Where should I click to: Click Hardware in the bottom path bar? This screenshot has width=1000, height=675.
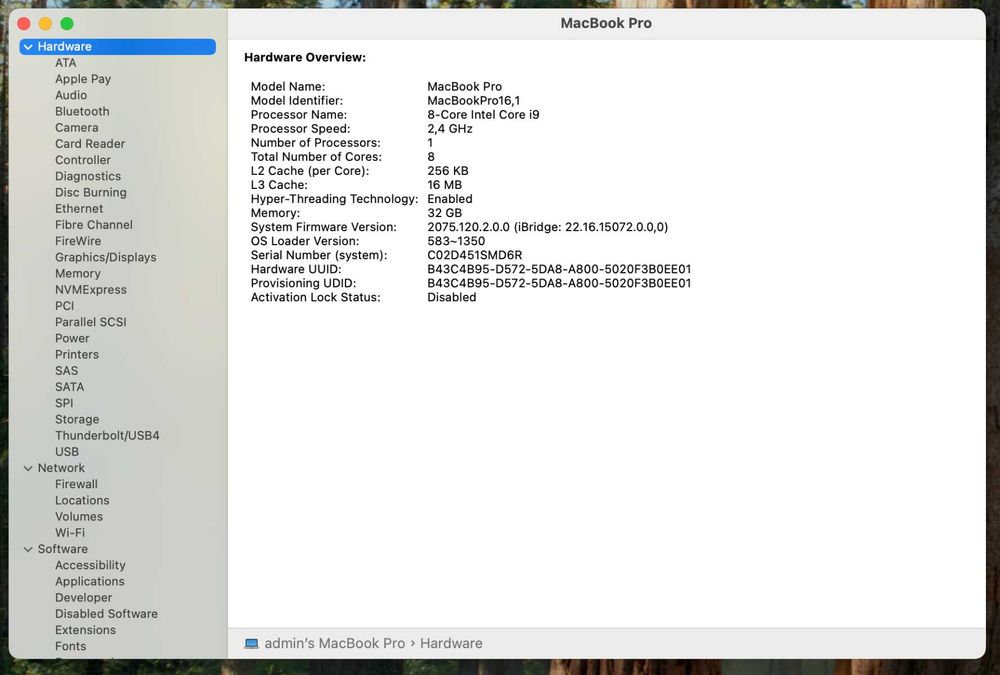tap(451, 643)
